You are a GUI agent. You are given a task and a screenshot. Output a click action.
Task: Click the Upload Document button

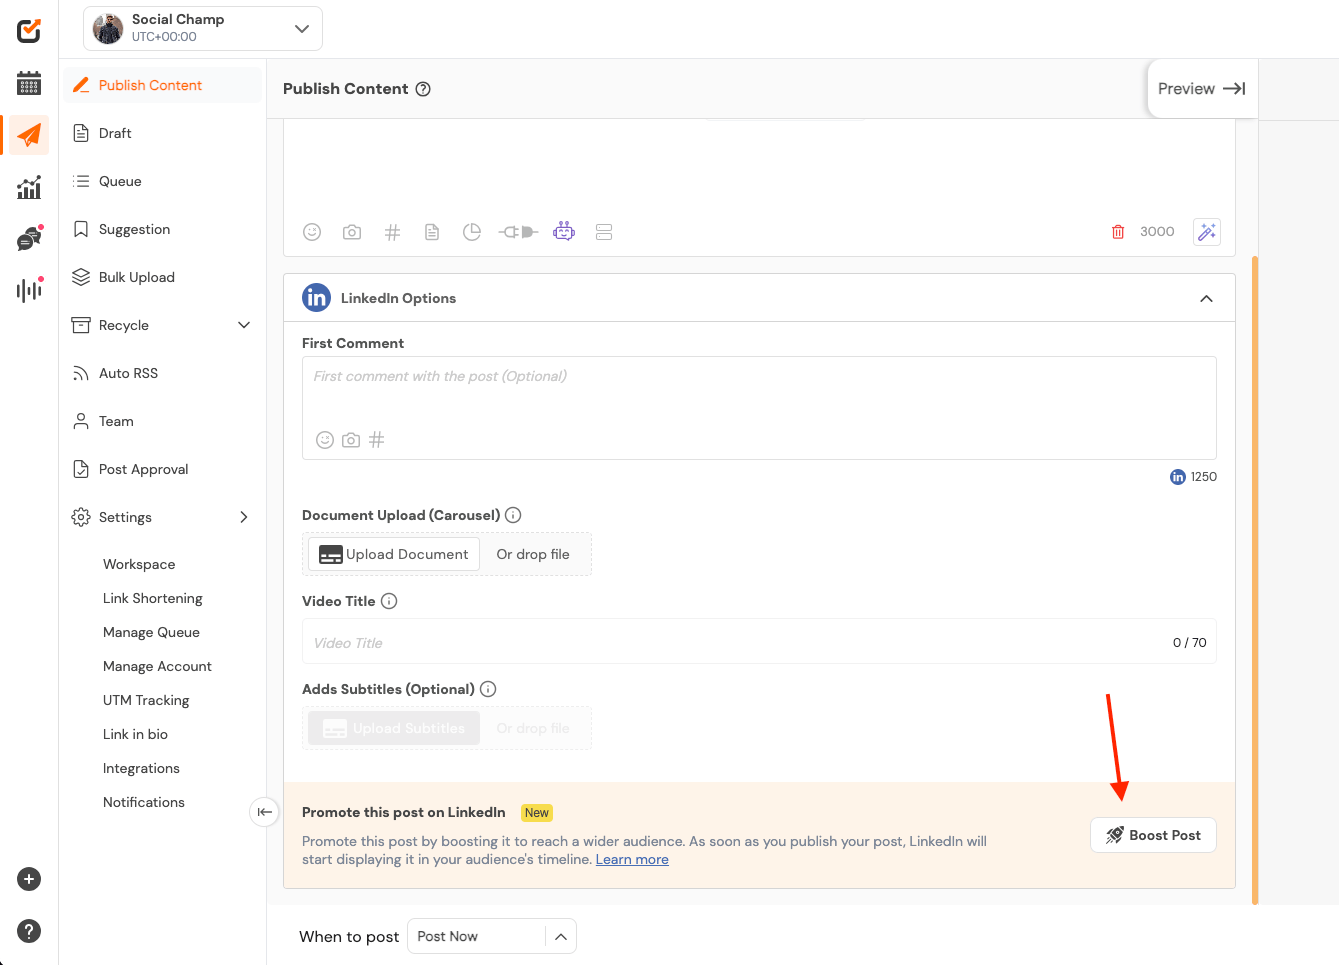click(394, 554)
